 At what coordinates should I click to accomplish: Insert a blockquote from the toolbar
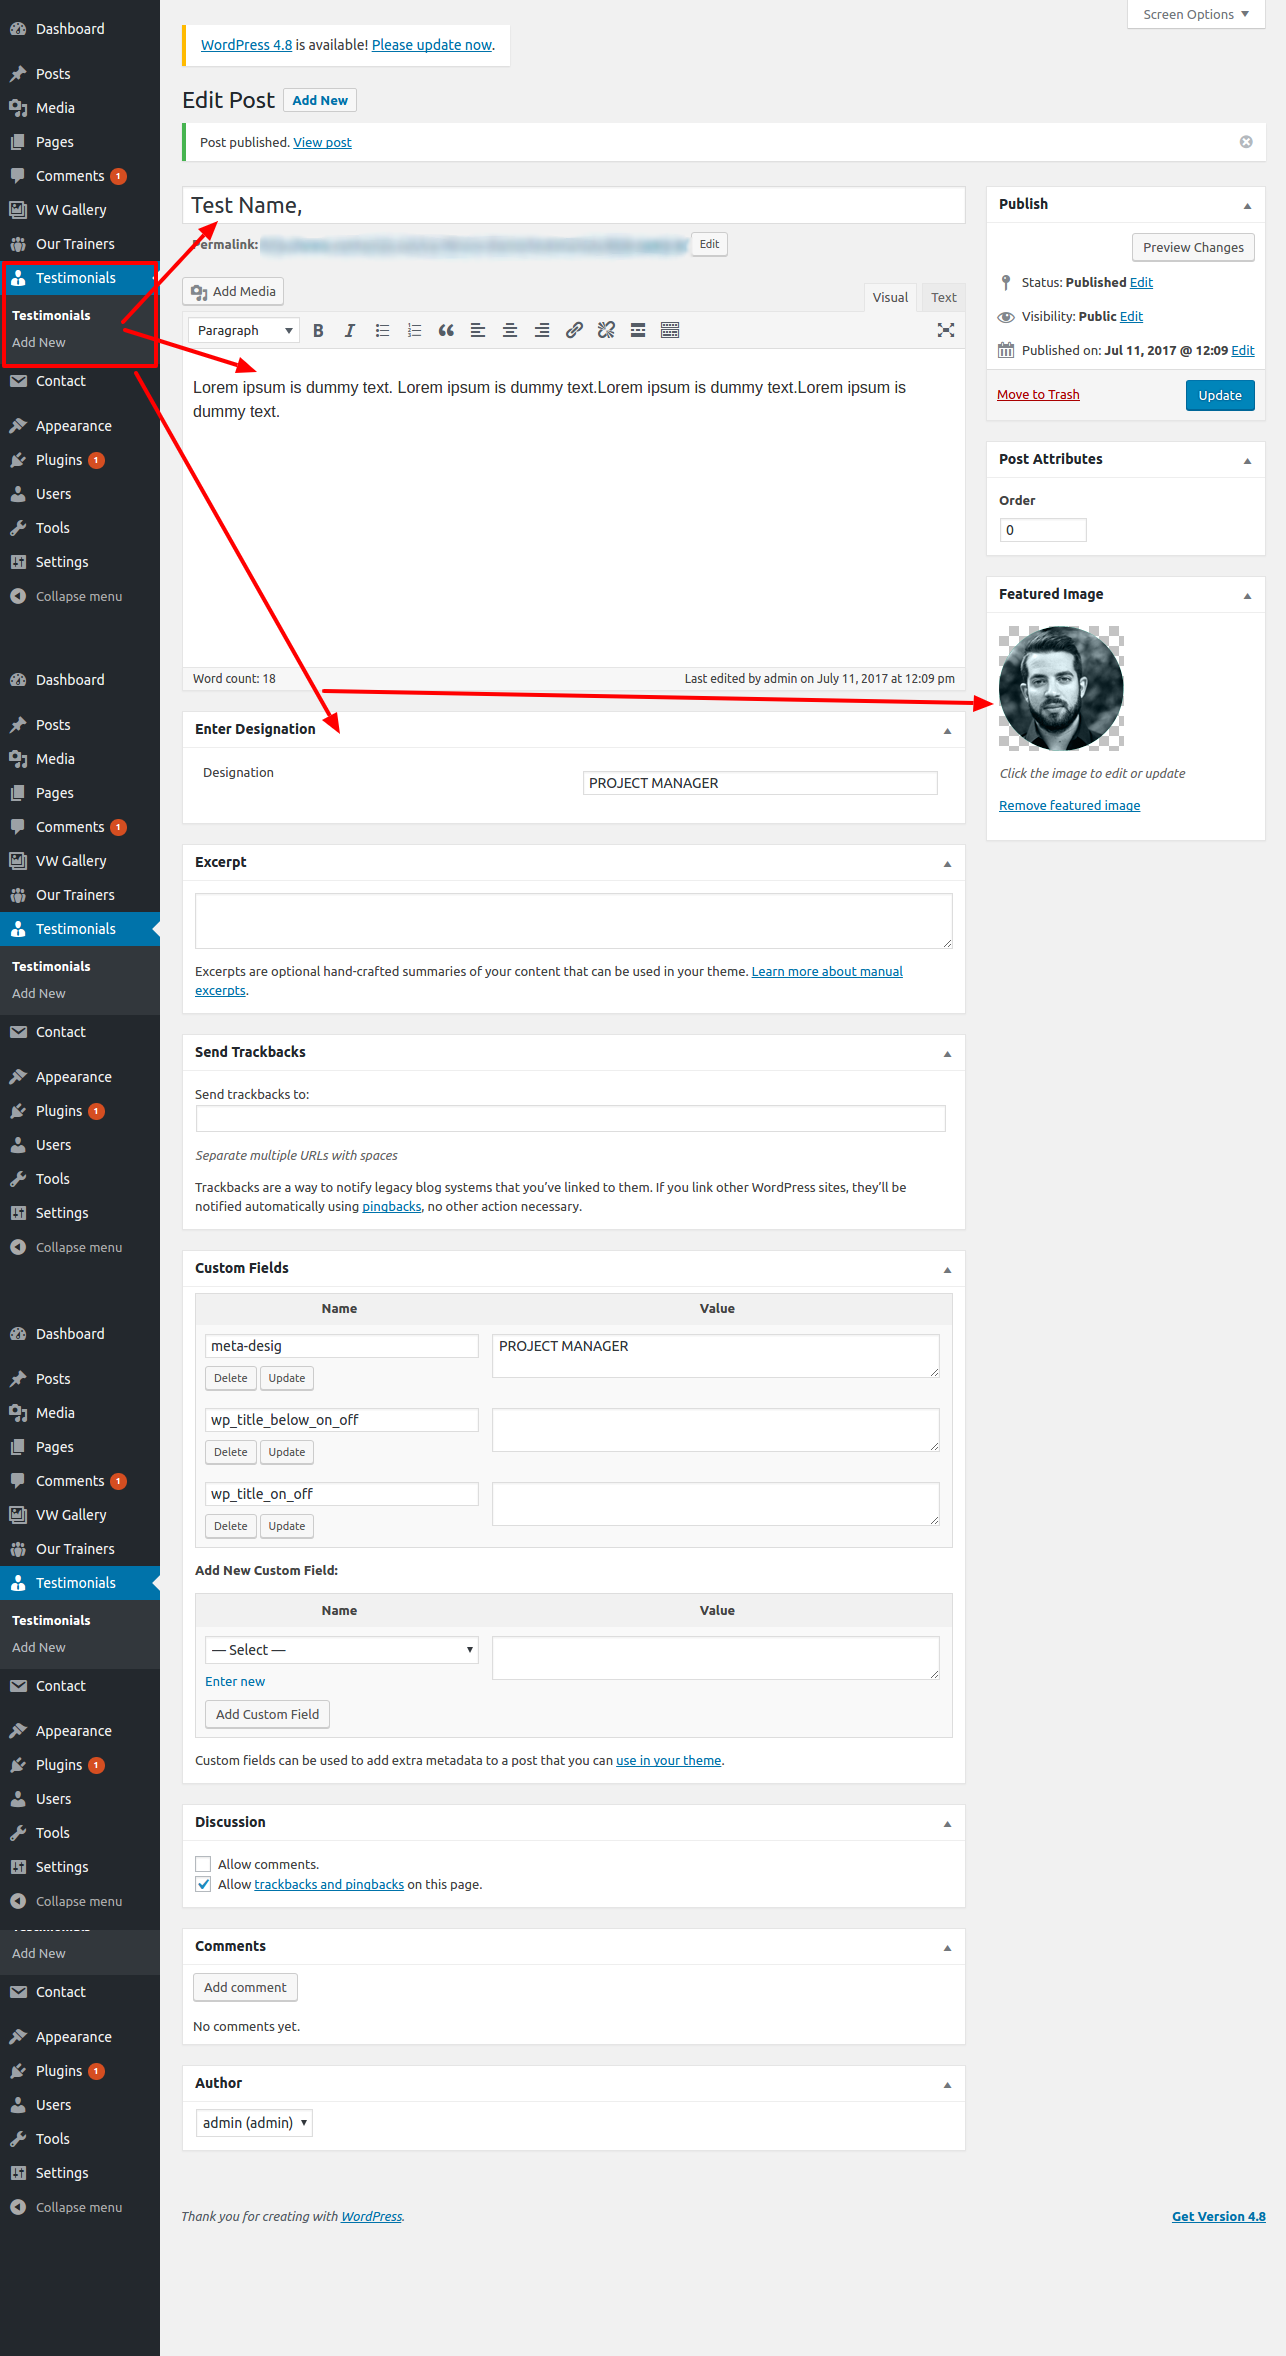[x=446, y=331]
